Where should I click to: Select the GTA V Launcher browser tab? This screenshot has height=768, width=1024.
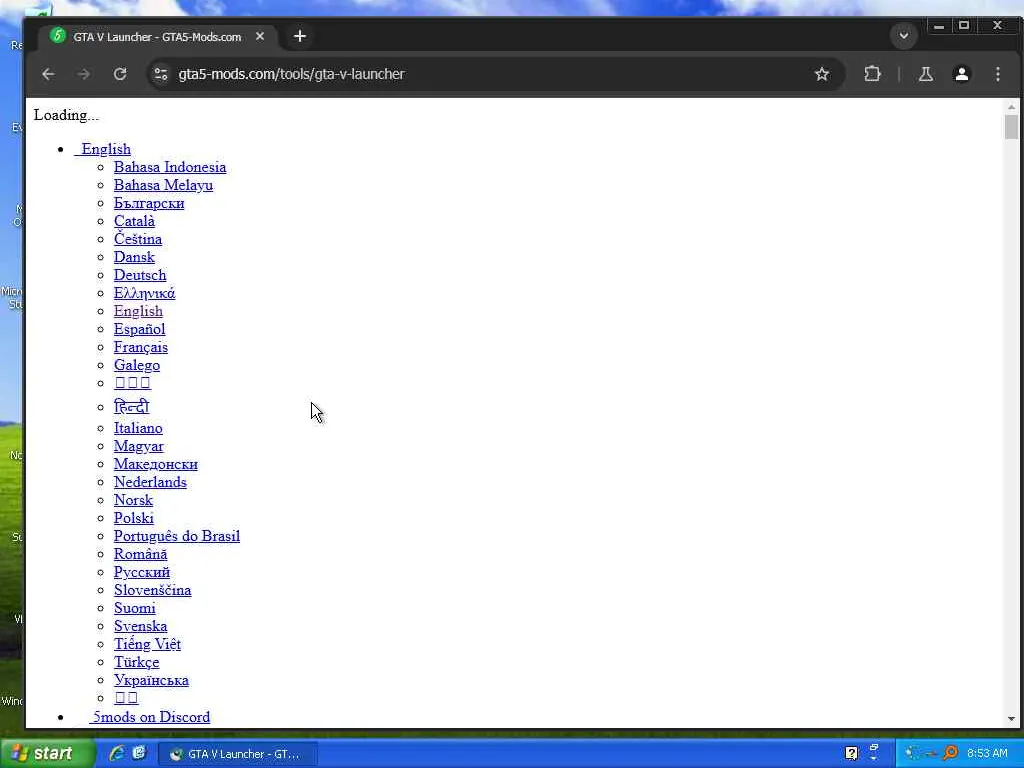157,37
